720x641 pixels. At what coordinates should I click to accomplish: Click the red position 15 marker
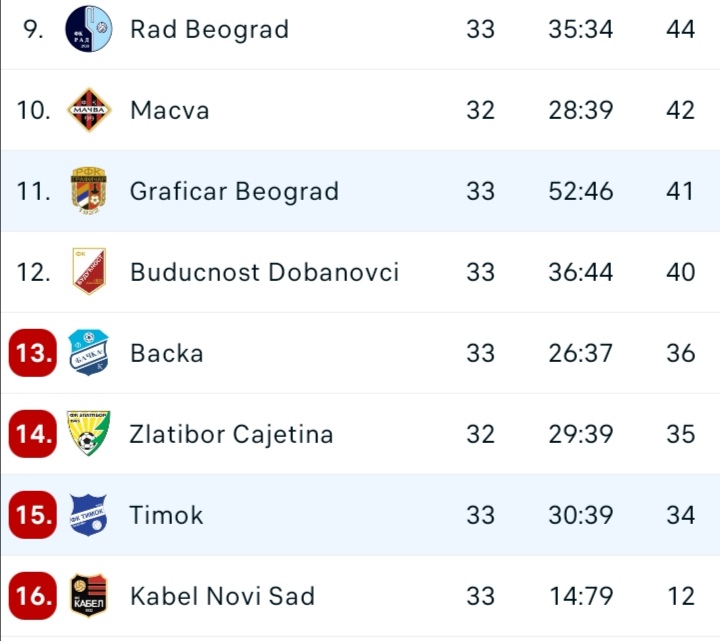33,515
